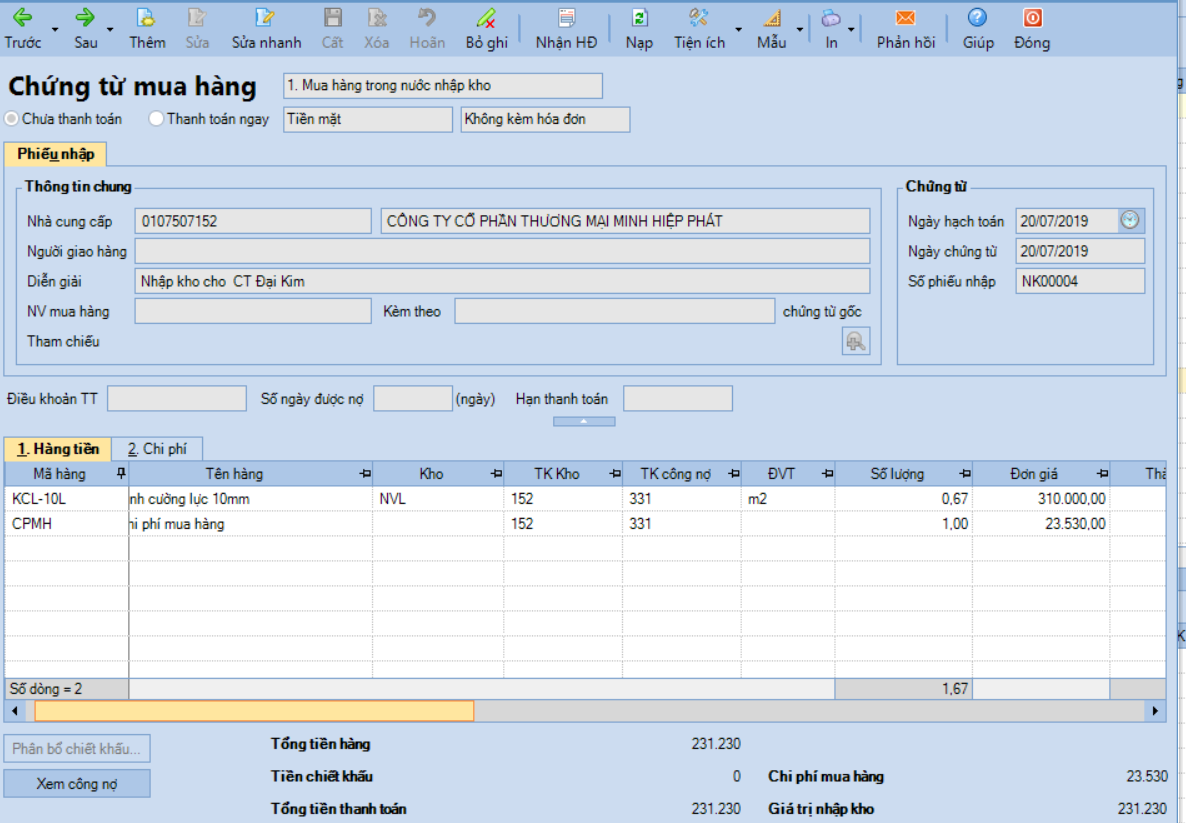Click the Đóng close form icon
The width and height of the screenshot is (1186, 823).
(x=1031, y=18)
